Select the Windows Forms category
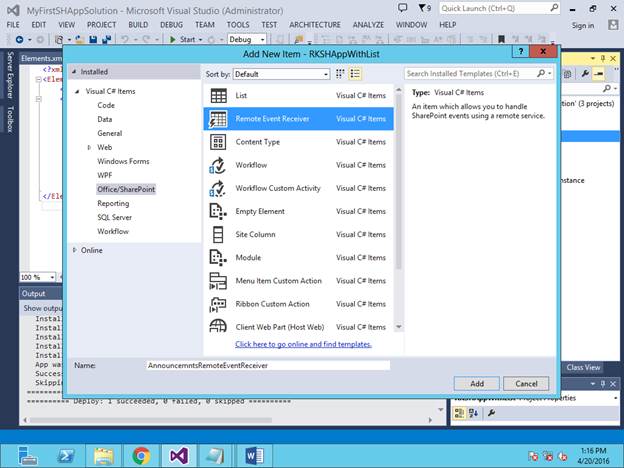Viewport: 624px width, 468px height. click(123, 161)
